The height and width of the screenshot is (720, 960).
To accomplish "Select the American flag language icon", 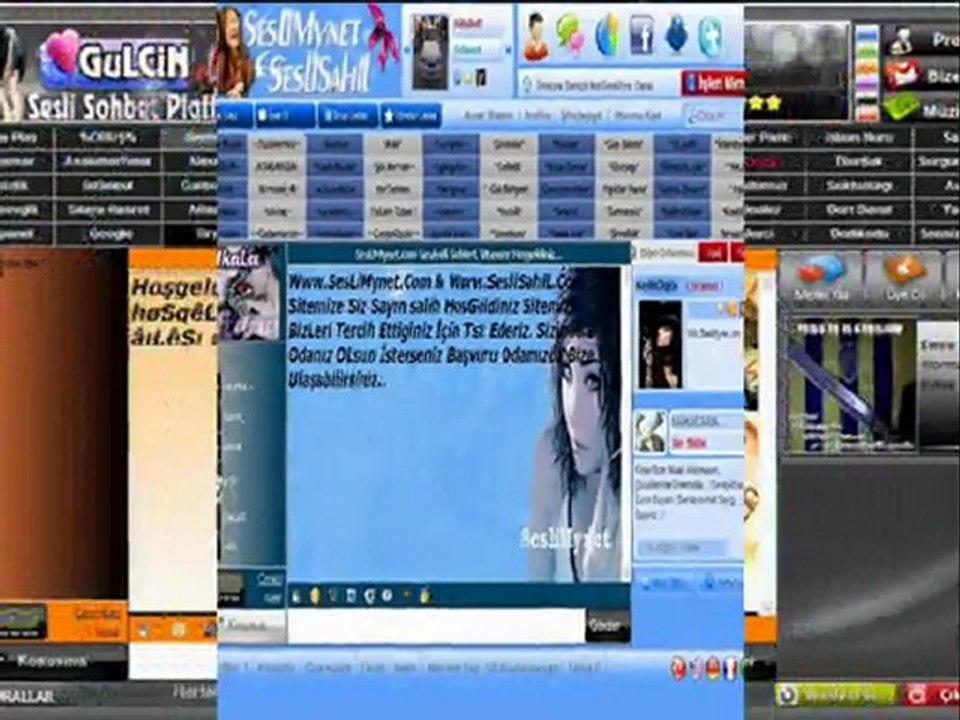I will pos(696,669).
